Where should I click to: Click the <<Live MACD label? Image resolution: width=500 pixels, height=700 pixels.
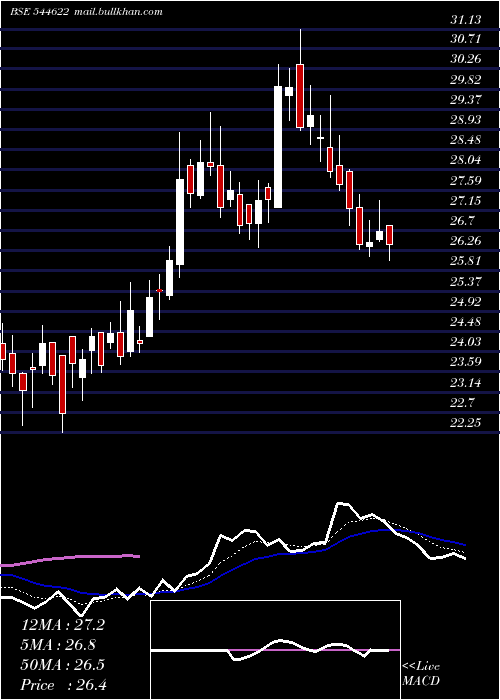pyautogui.click(x=421, y=674)
